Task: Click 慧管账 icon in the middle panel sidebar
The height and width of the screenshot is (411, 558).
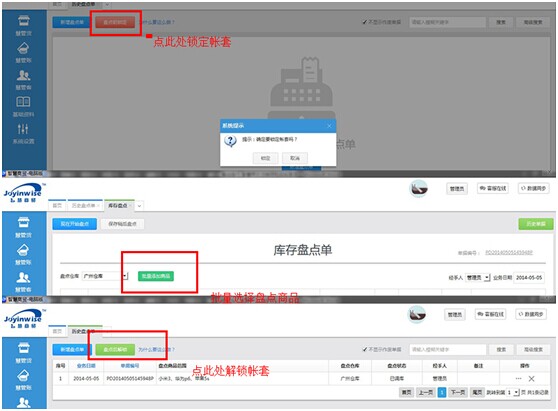Action: tap(23, 250)
